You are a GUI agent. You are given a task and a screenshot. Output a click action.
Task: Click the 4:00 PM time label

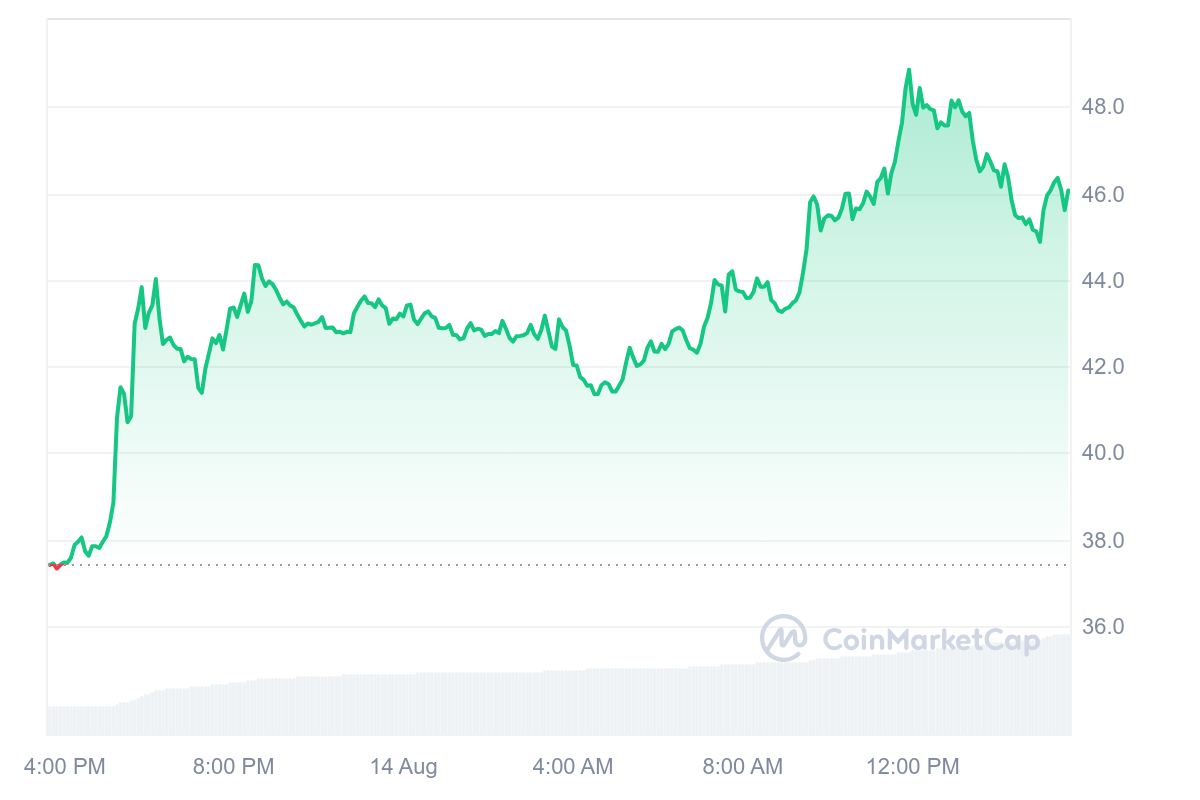[62, 767]
